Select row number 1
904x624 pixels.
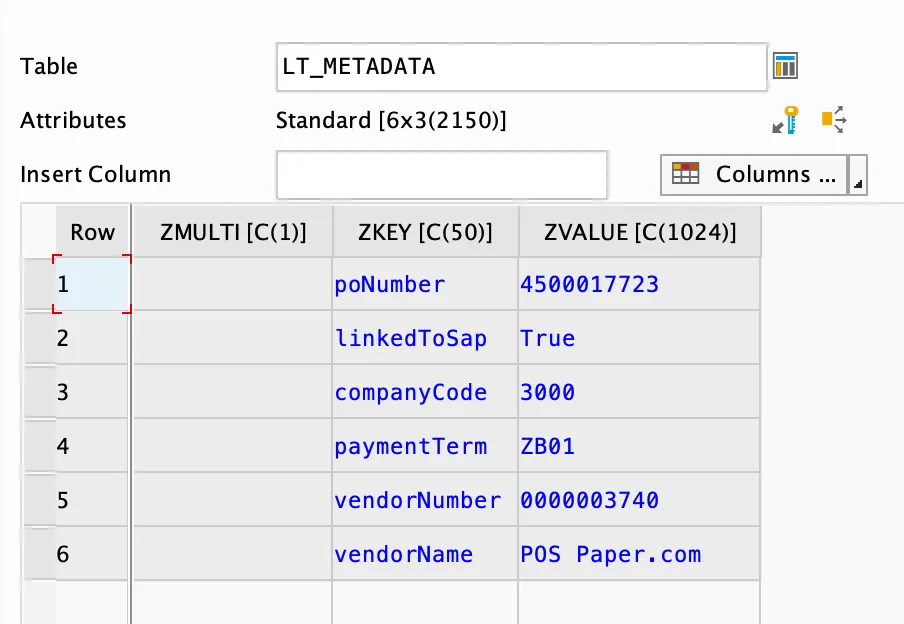click(x=92, y=284)
